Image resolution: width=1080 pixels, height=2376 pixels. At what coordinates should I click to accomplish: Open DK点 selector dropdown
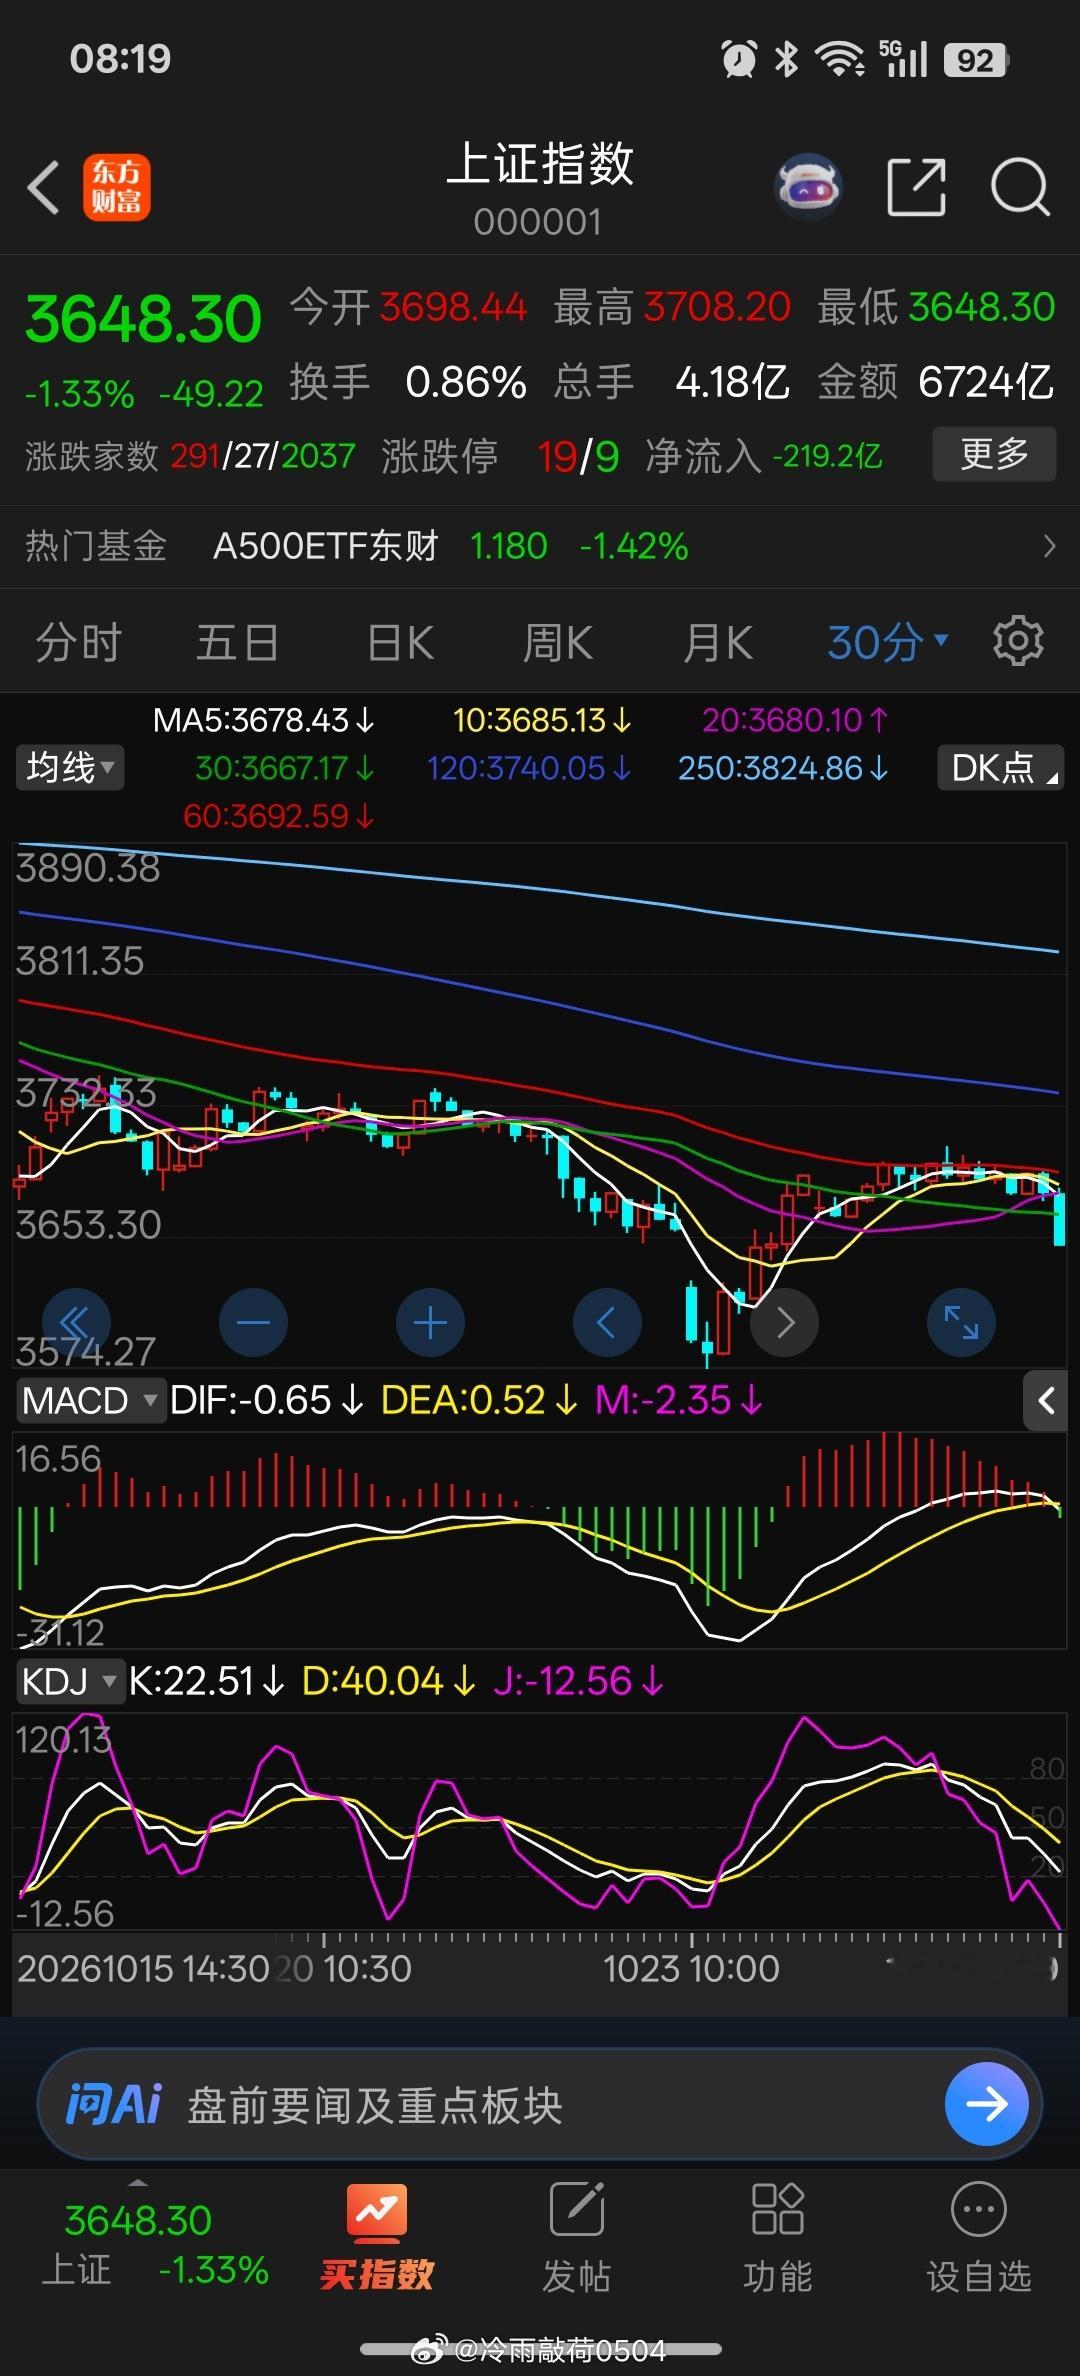click(x=1000, y=768)
